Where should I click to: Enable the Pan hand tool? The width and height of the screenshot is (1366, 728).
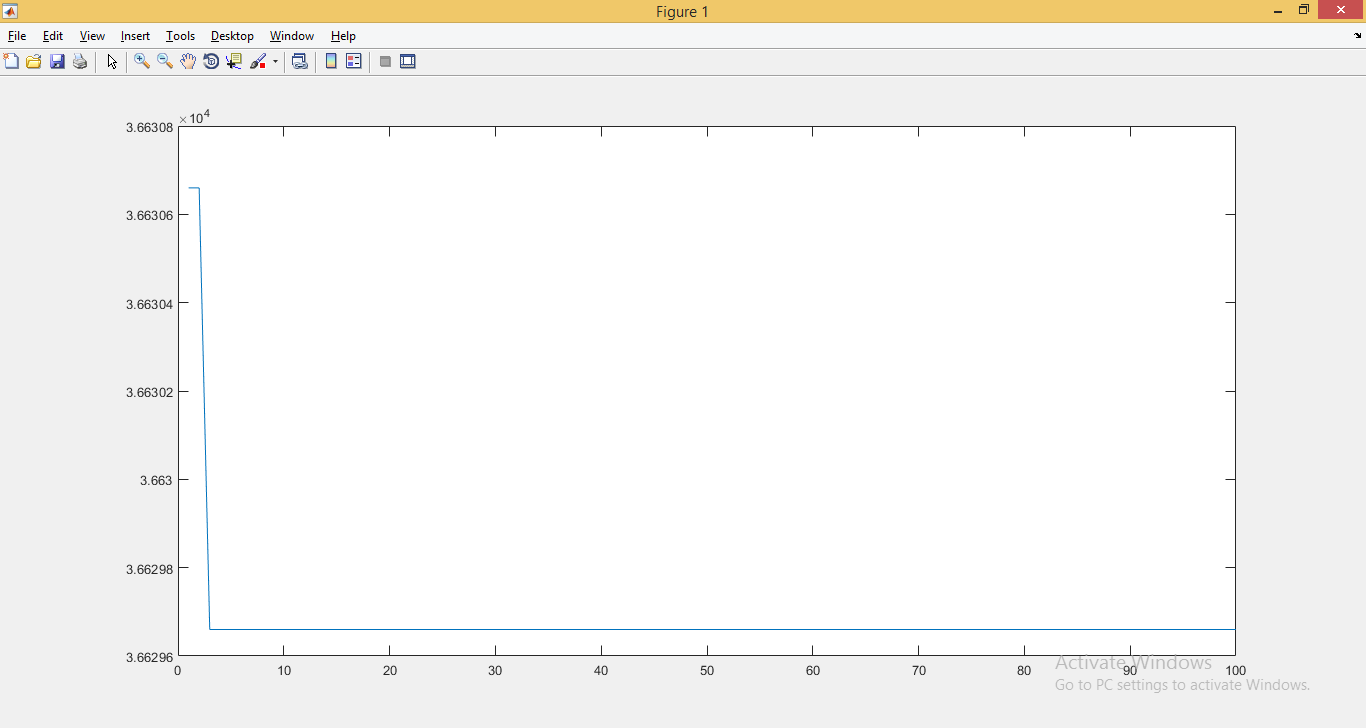click(188, 61)
